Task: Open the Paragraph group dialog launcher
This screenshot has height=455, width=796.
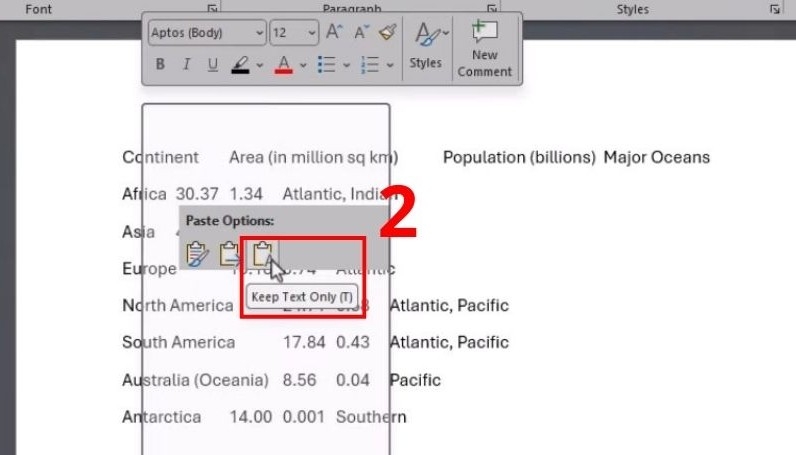Action: (x=491, y=9)
